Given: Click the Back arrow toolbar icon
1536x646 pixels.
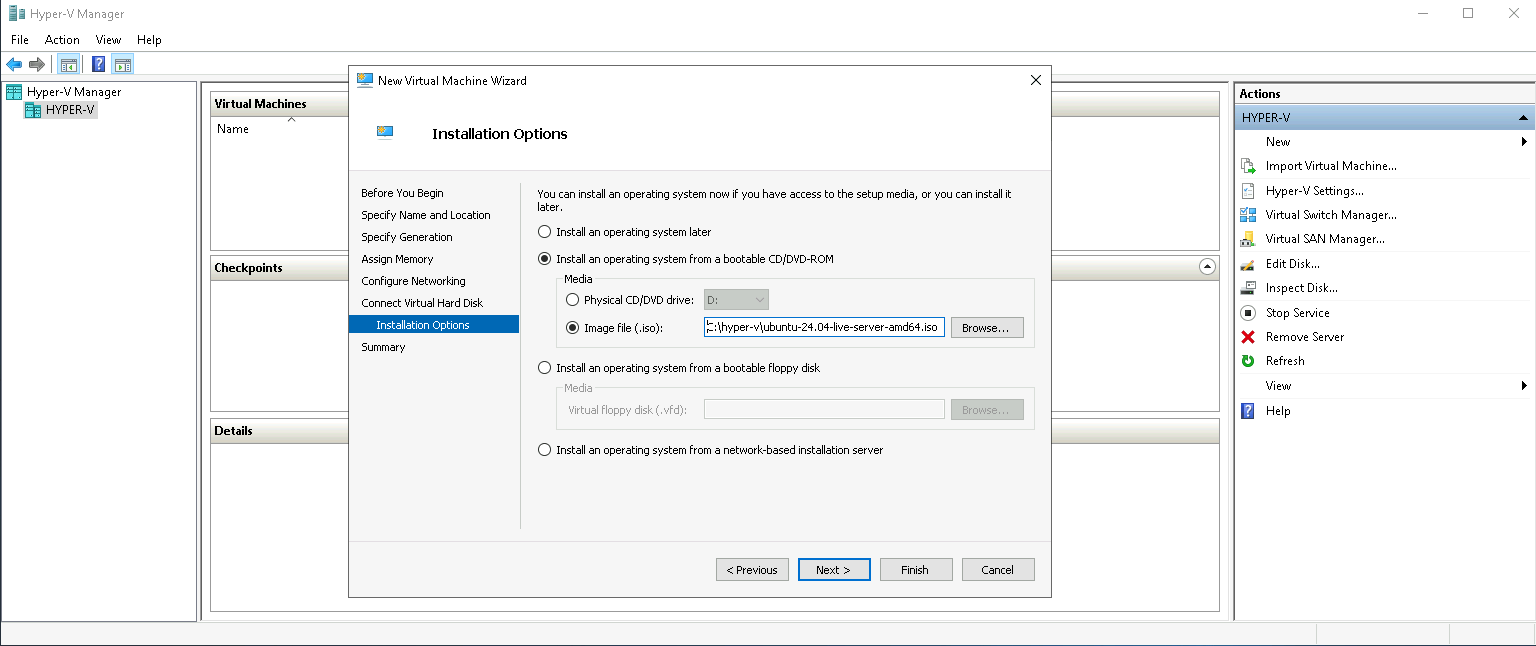Looking at the screenshot, I should tap(14, 65).
